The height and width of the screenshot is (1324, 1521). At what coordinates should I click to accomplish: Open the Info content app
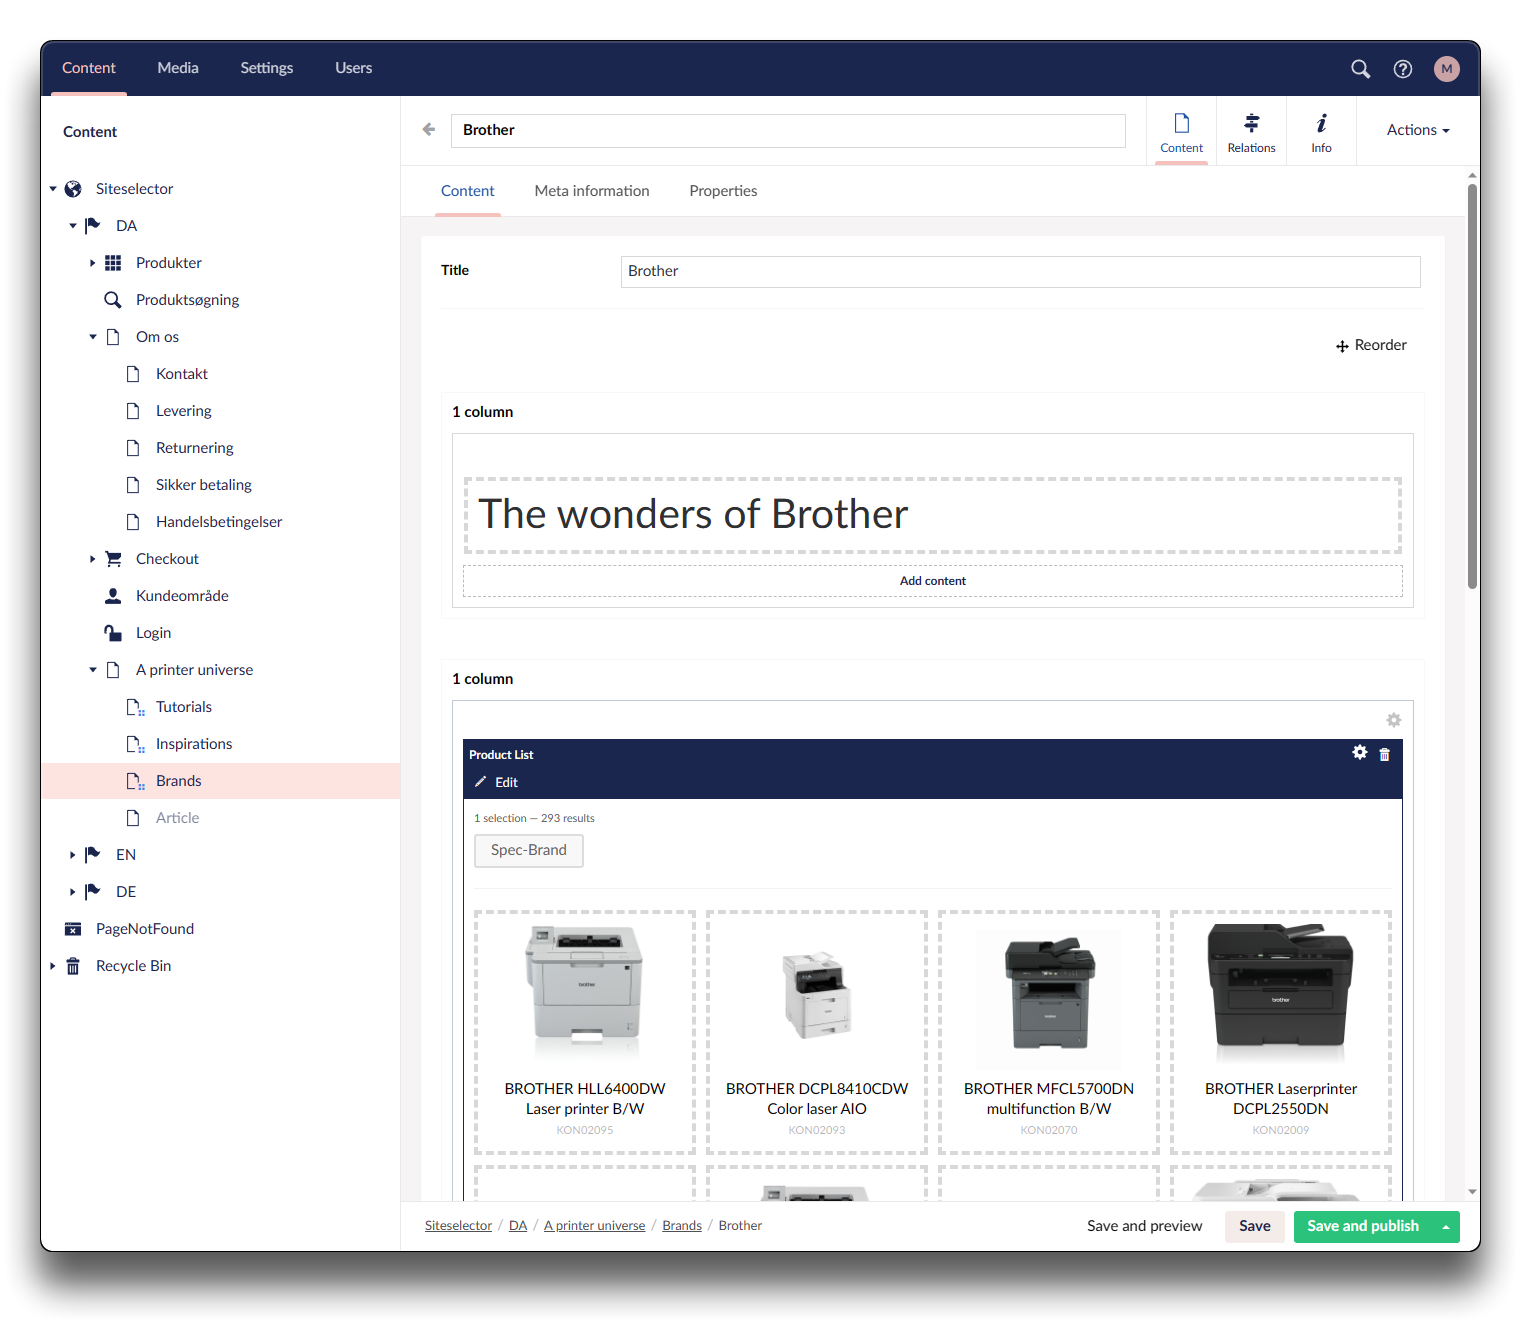coord(1321,132)
